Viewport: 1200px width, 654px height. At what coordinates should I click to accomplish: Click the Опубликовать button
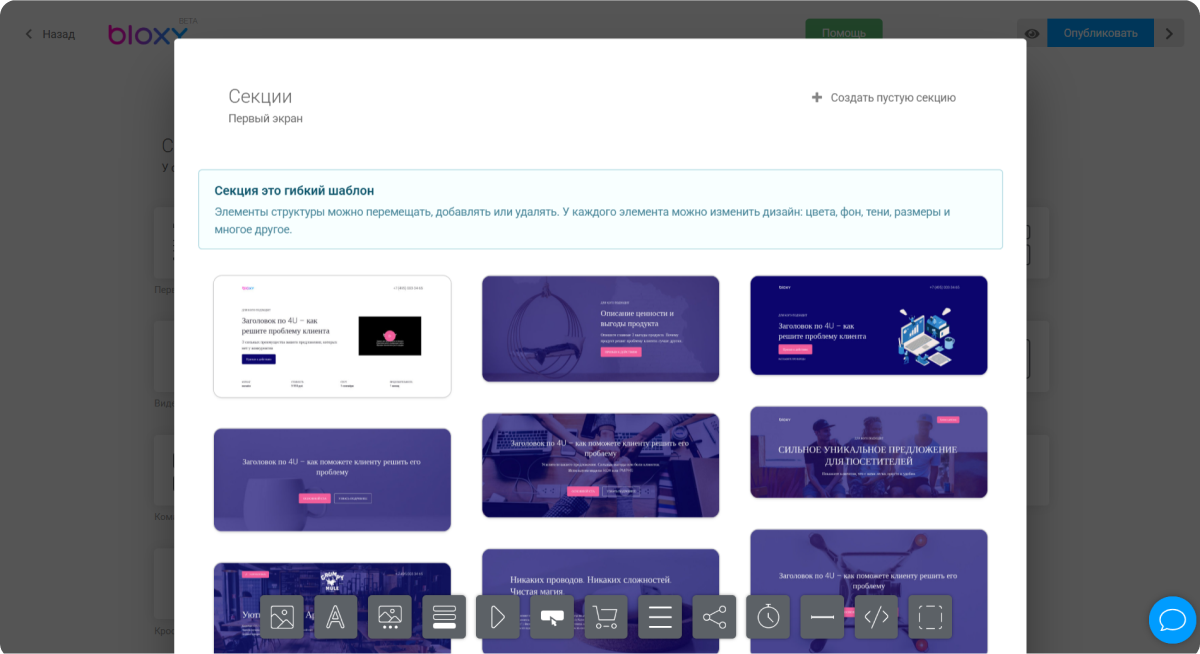[x=1100, y=33]
